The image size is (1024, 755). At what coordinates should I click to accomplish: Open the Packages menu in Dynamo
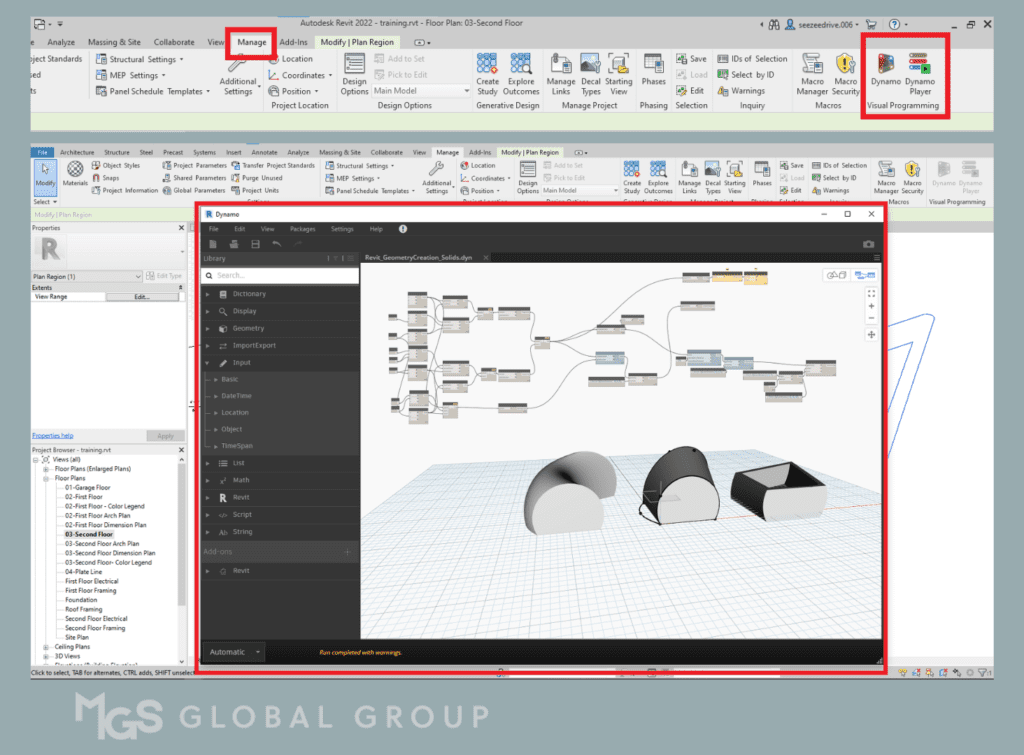(x=302, y=229)
